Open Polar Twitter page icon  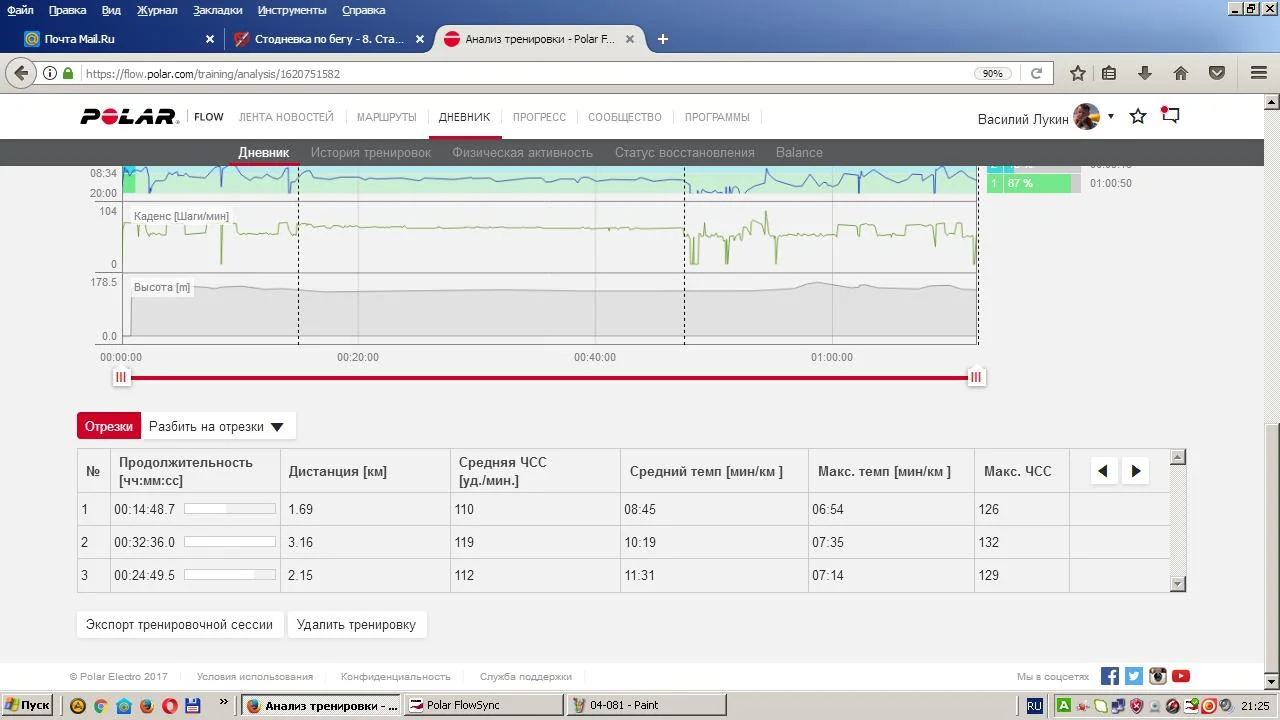pos(1134,676)
